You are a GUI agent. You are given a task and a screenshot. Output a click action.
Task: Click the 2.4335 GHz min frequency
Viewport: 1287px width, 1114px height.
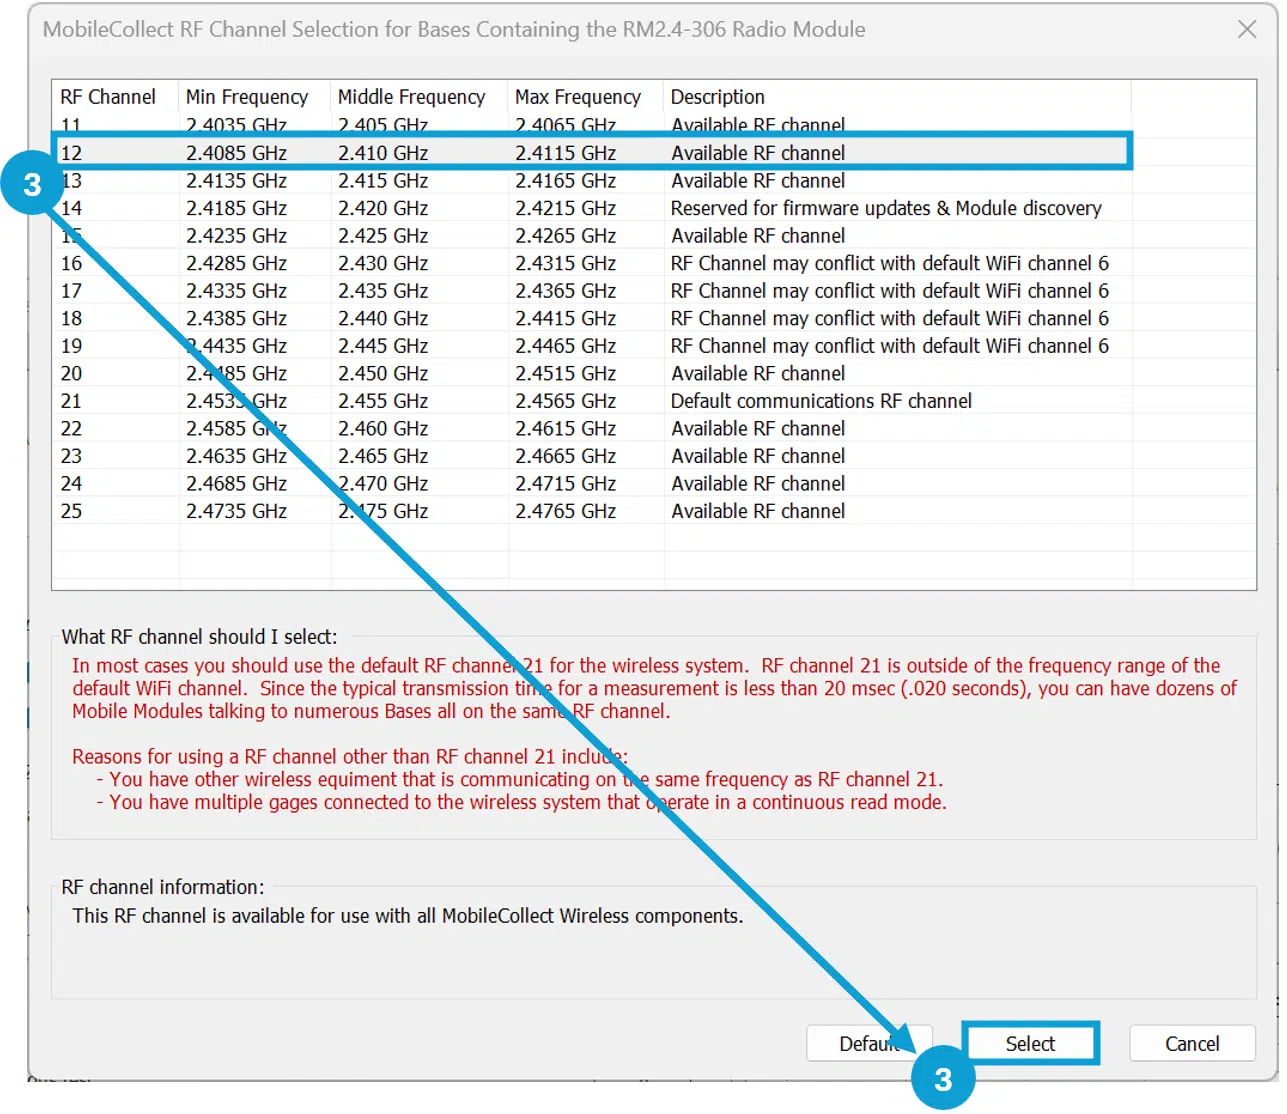coord(236,291)
